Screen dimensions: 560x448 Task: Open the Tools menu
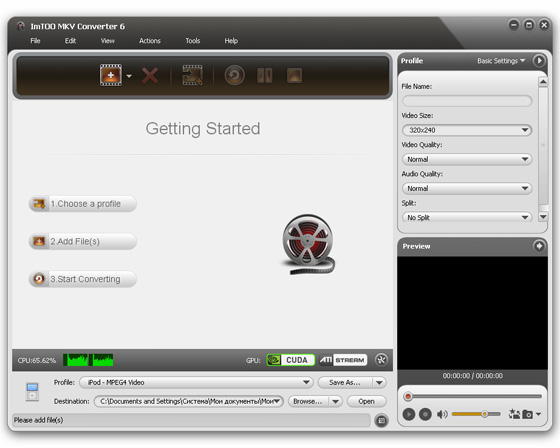tap(192, 41)
